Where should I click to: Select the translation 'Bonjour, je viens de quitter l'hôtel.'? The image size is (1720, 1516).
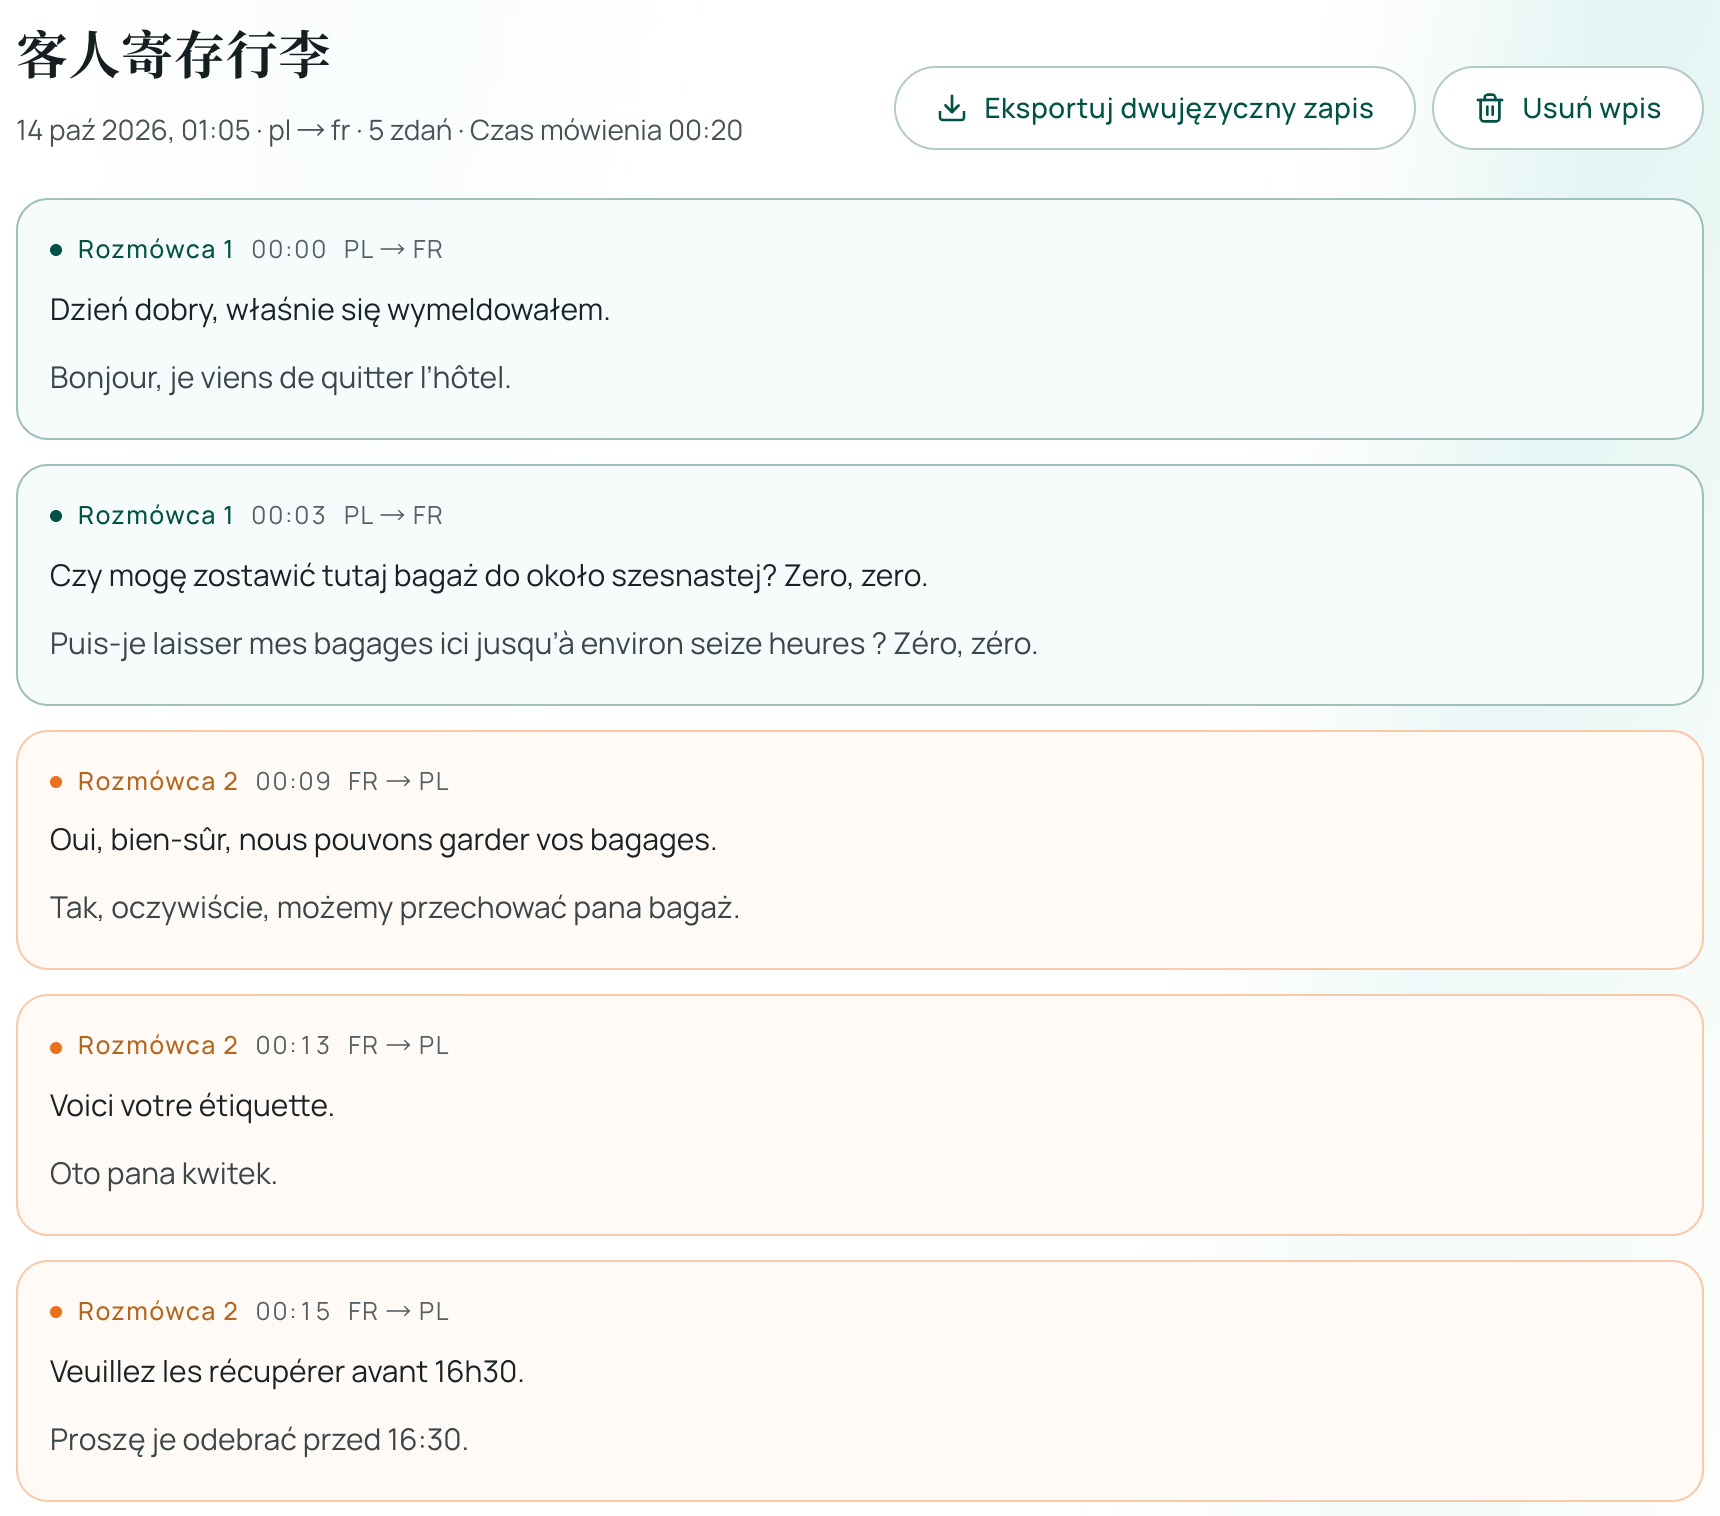pos(280,378)
